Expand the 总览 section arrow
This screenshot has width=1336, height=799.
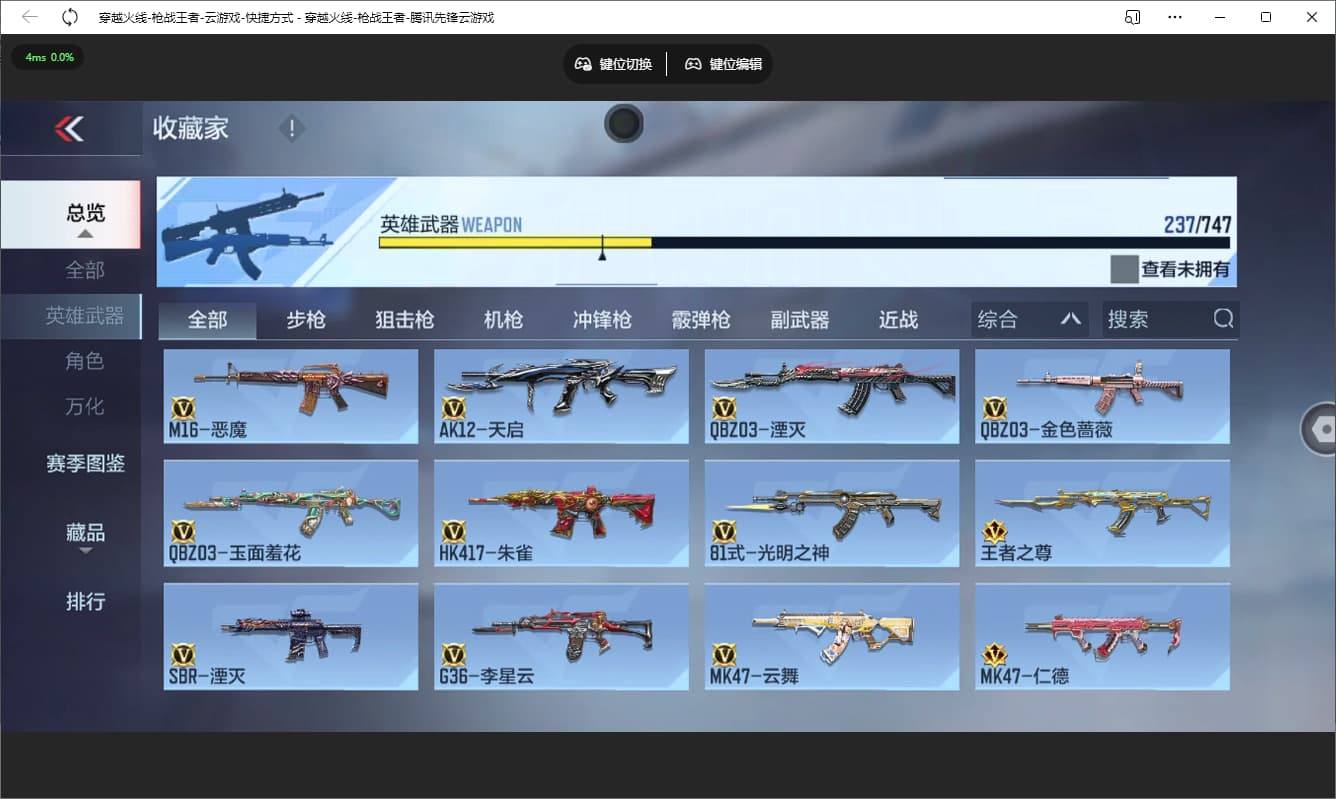point(85,236)
